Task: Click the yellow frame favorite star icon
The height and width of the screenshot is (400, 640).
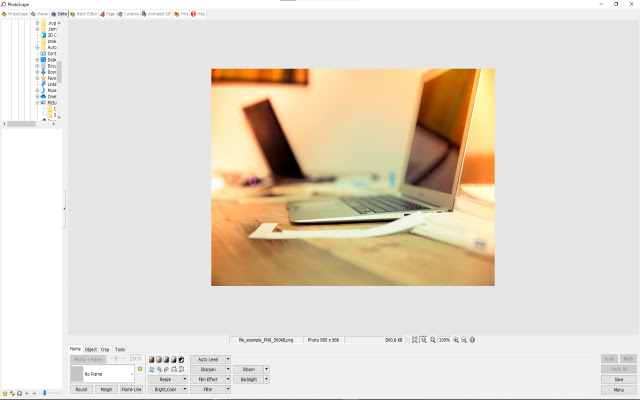Action: click(x=140, y=369)
